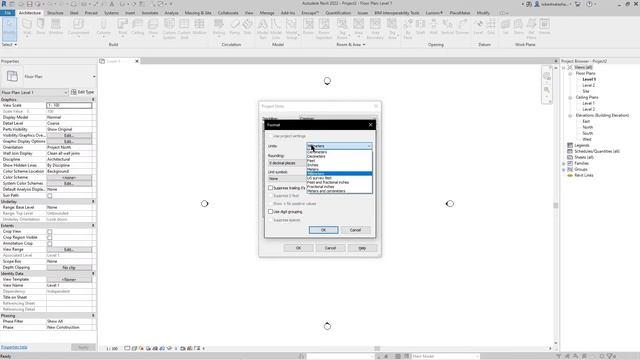The height and width of the screenshot is (360, 640).
Task: Choose US survey feet from the list
Action: tap(339, 178)
